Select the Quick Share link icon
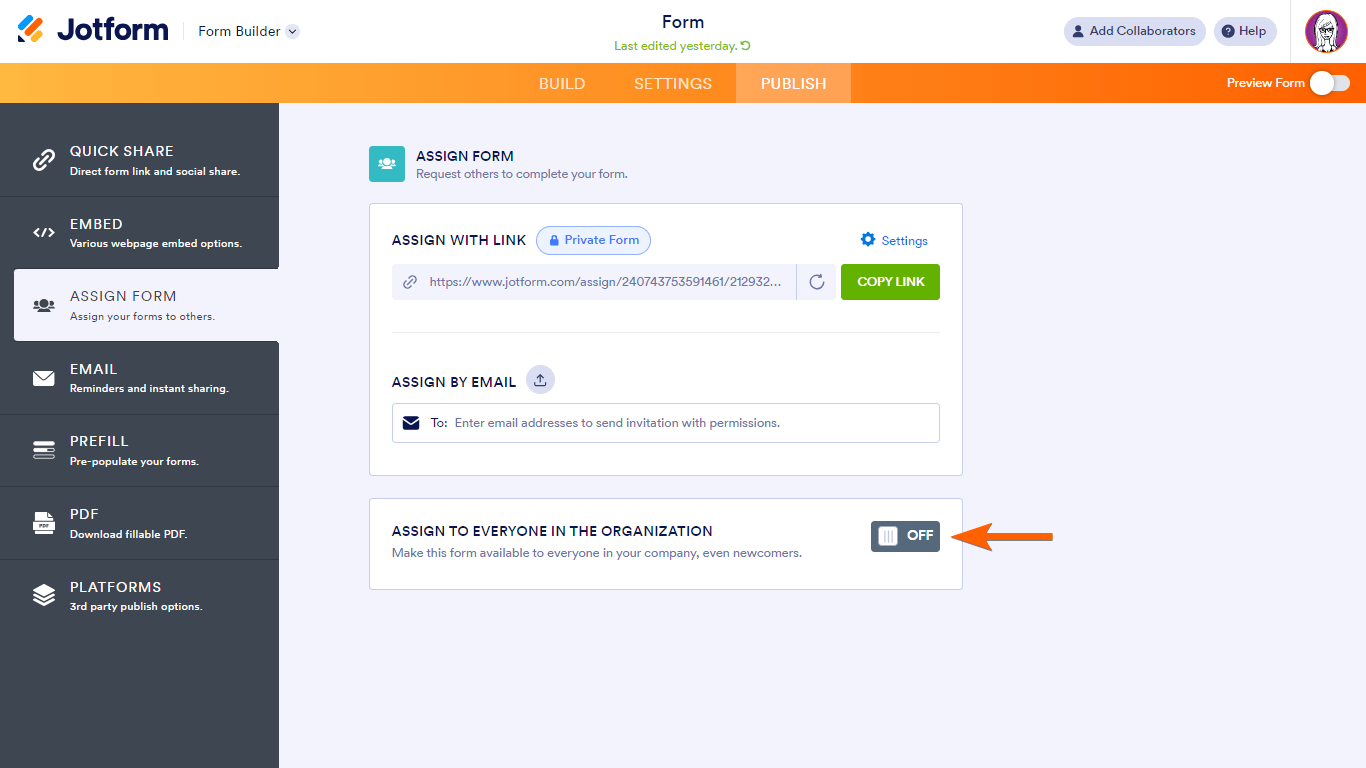 point(44,159)
